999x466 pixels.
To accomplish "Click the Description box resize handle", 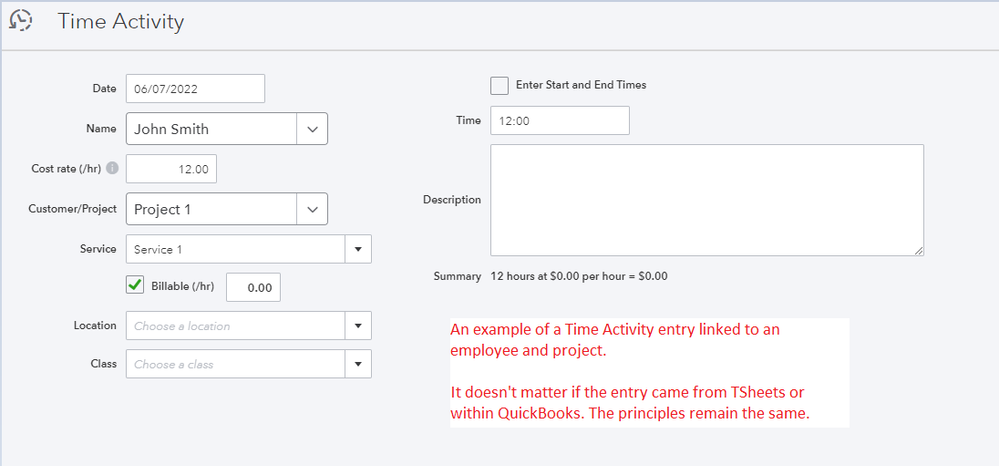I will (x=917, y=250).
